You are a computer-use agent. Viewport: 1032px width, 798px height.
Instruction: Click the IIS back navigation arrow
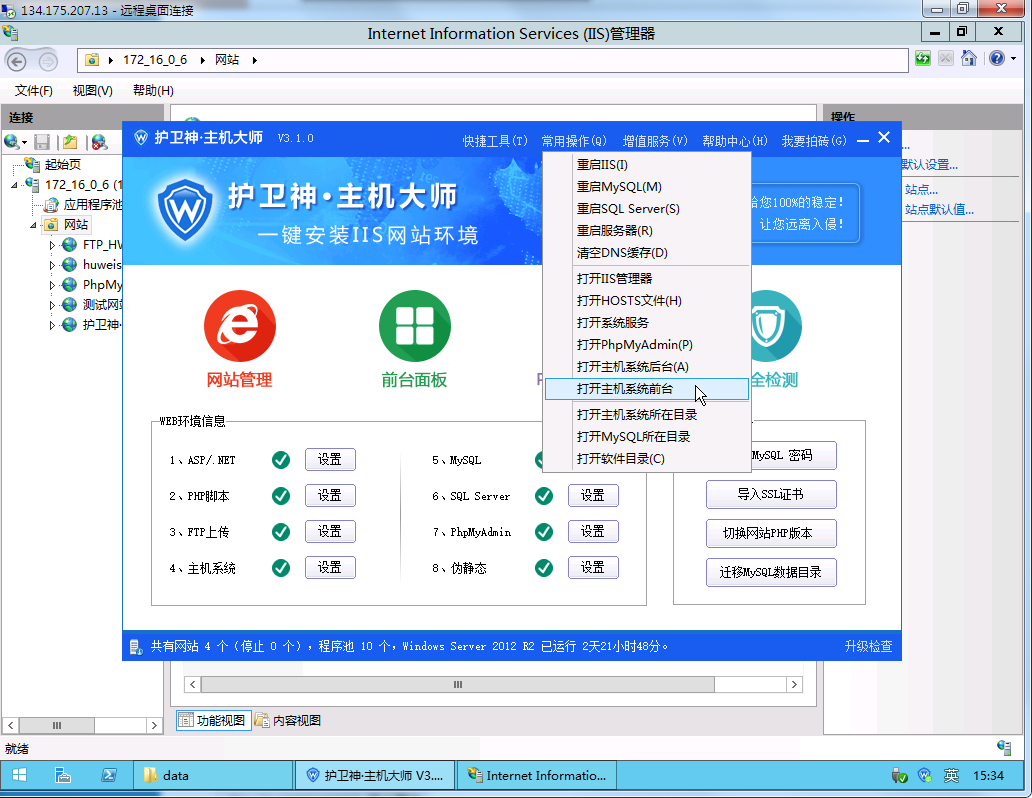[x=16, y=61]
